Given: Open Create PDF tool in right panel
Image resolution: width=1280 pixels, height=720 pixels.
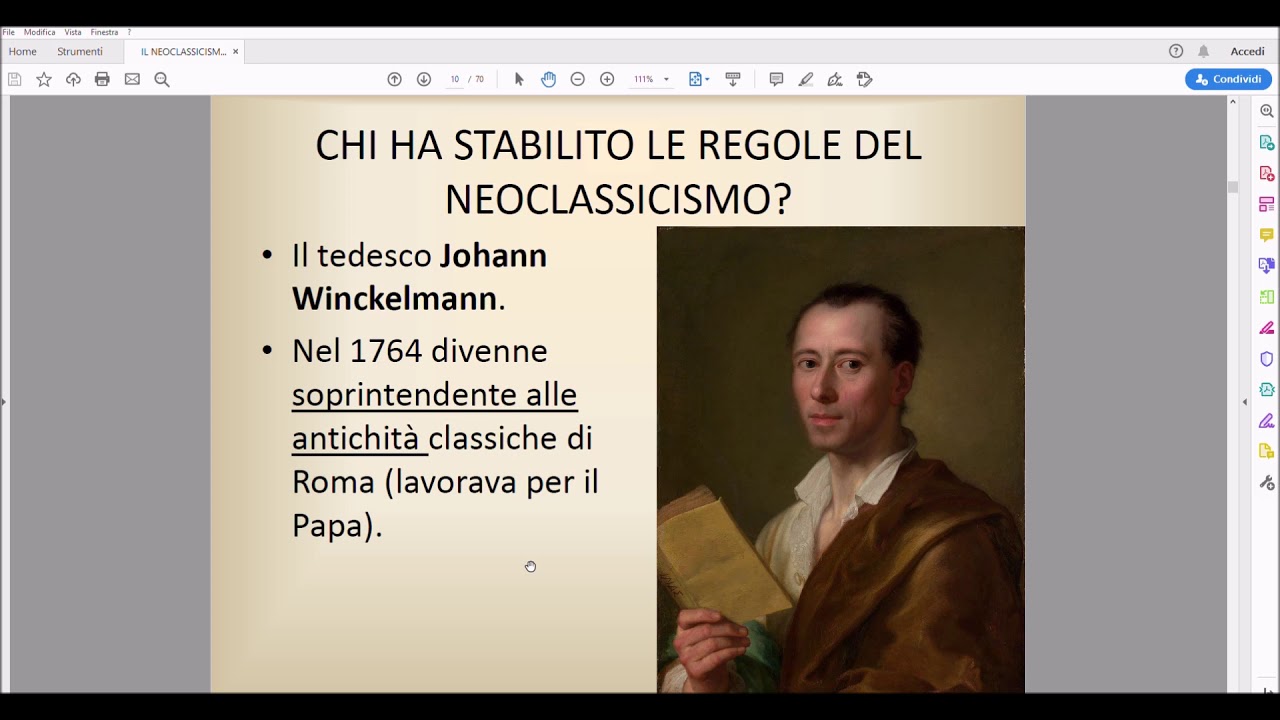Looking at the screenshot, I should point(1267,174).
